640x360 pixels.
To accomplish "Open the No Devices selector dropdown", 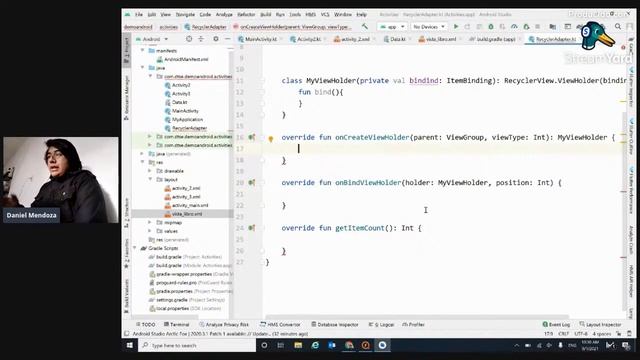I will (429, 27).
